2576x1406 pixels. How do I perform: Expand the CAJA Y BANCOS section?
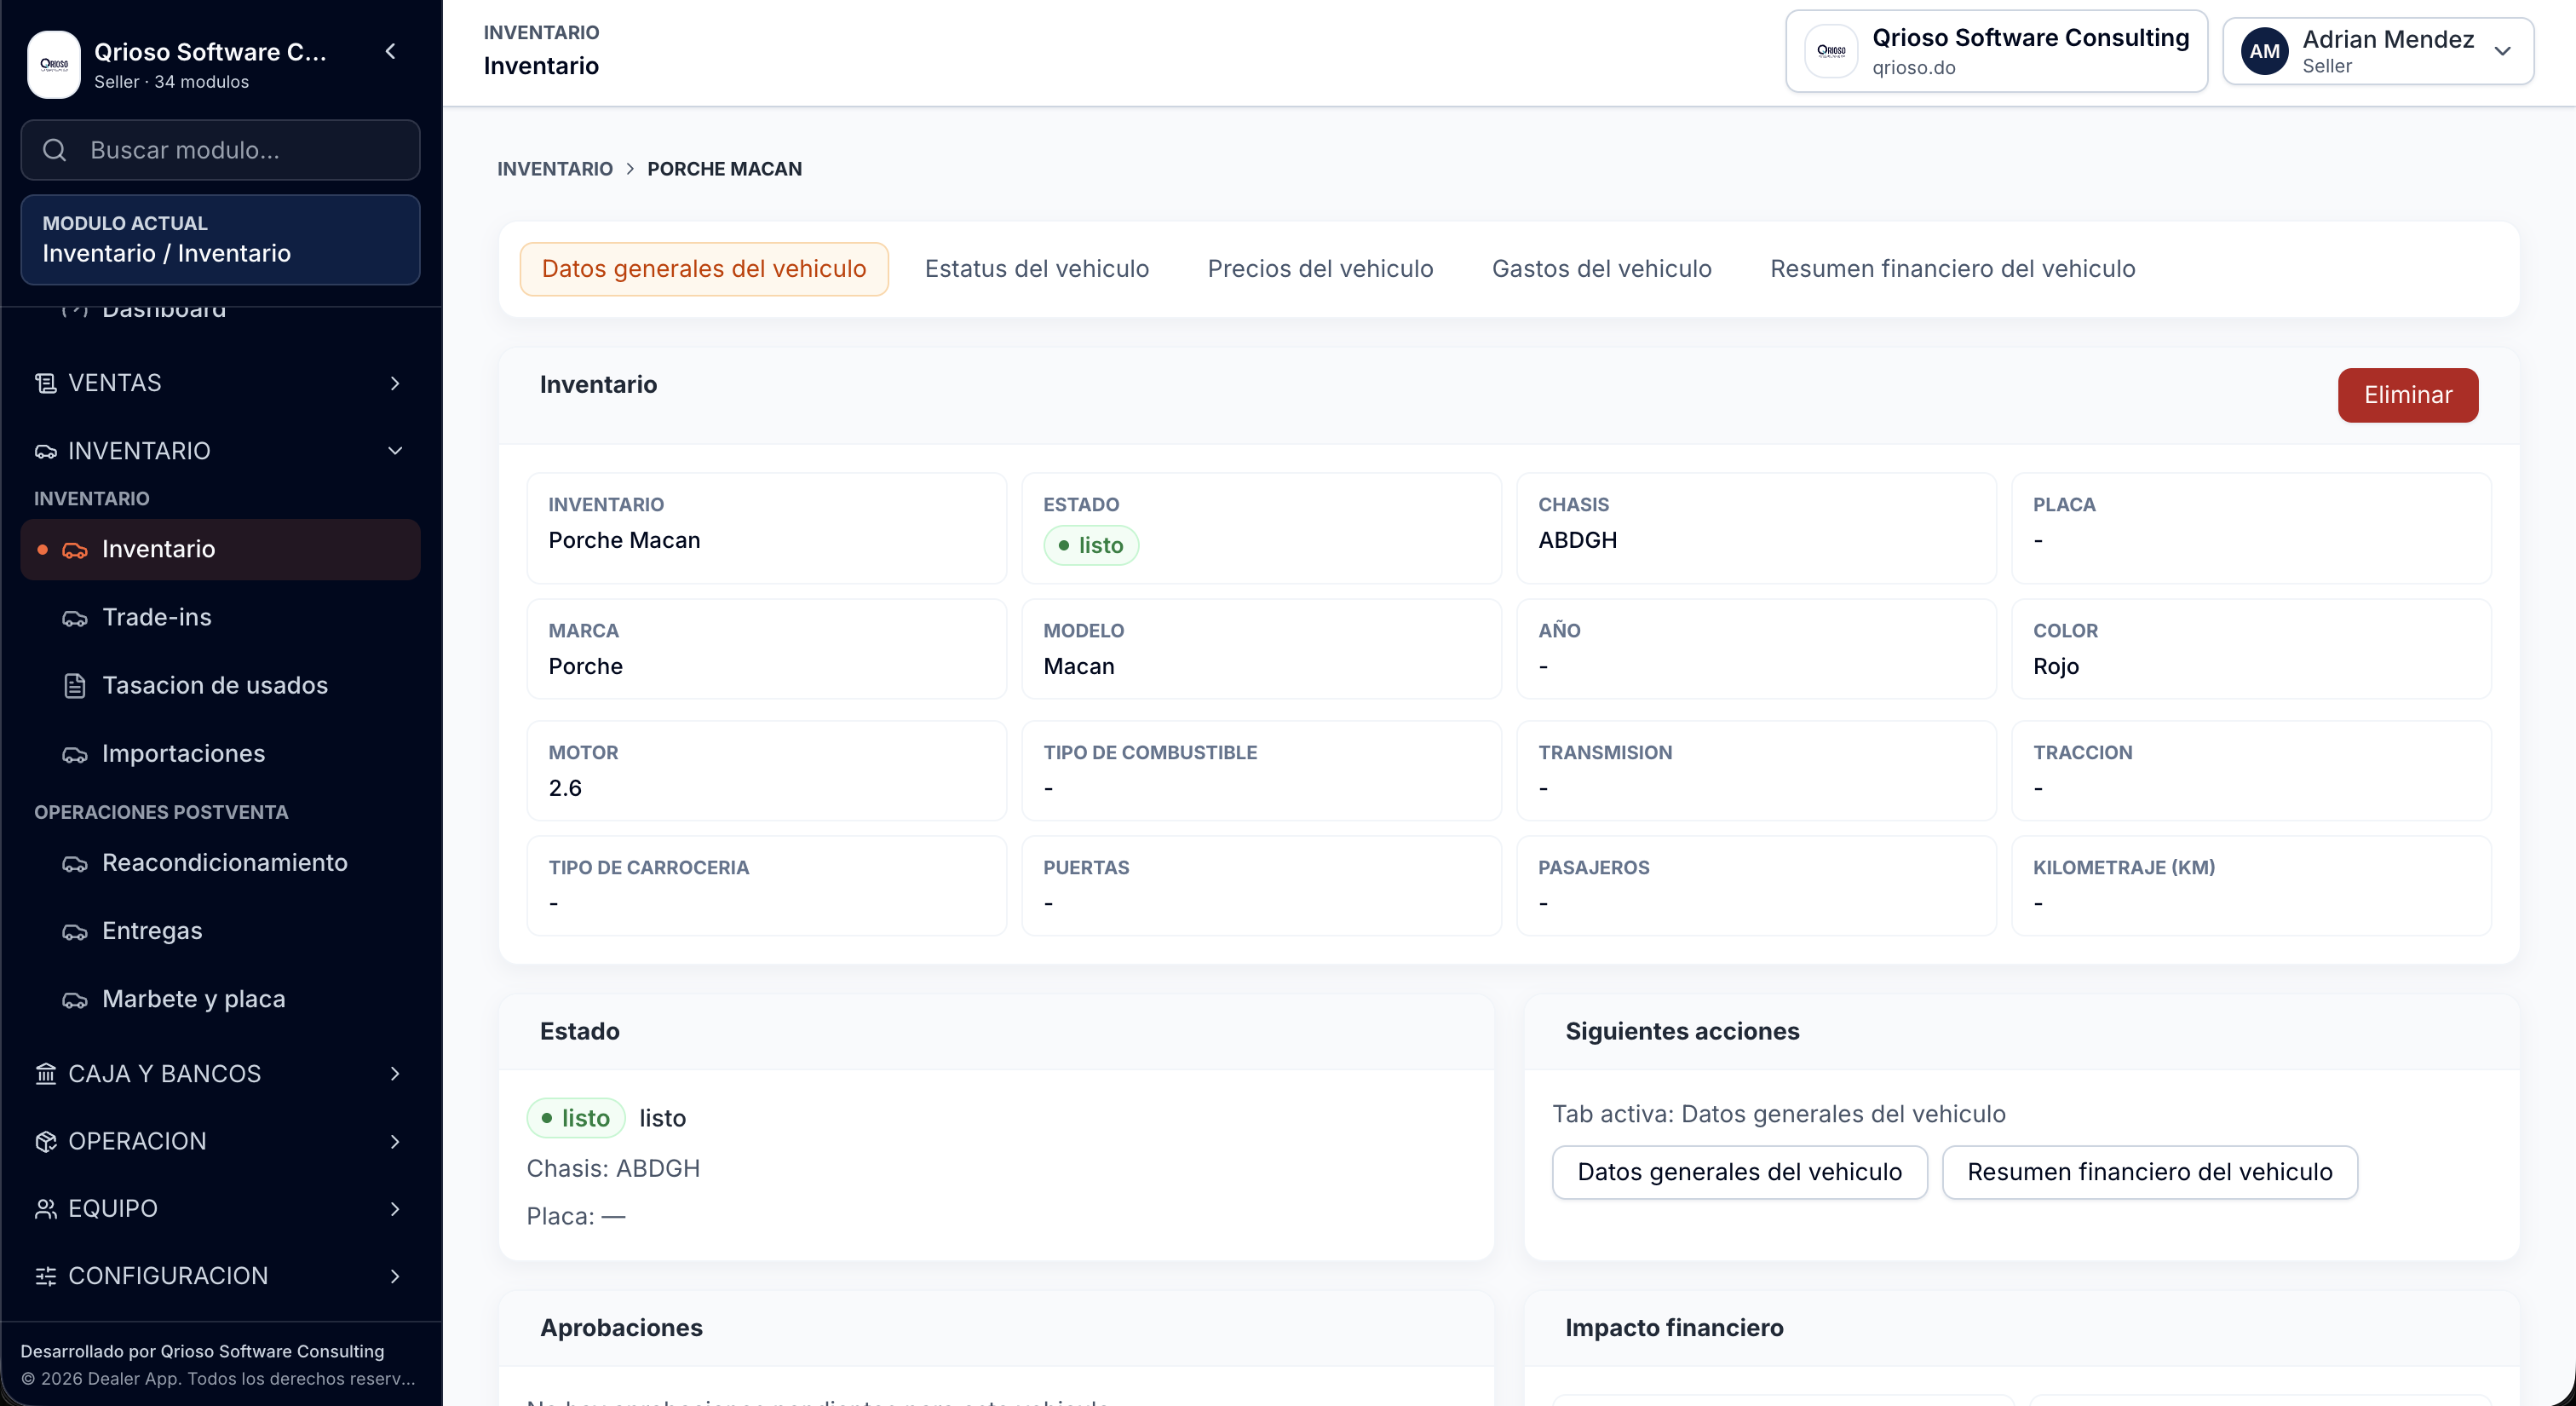(x=395, y=1073)
